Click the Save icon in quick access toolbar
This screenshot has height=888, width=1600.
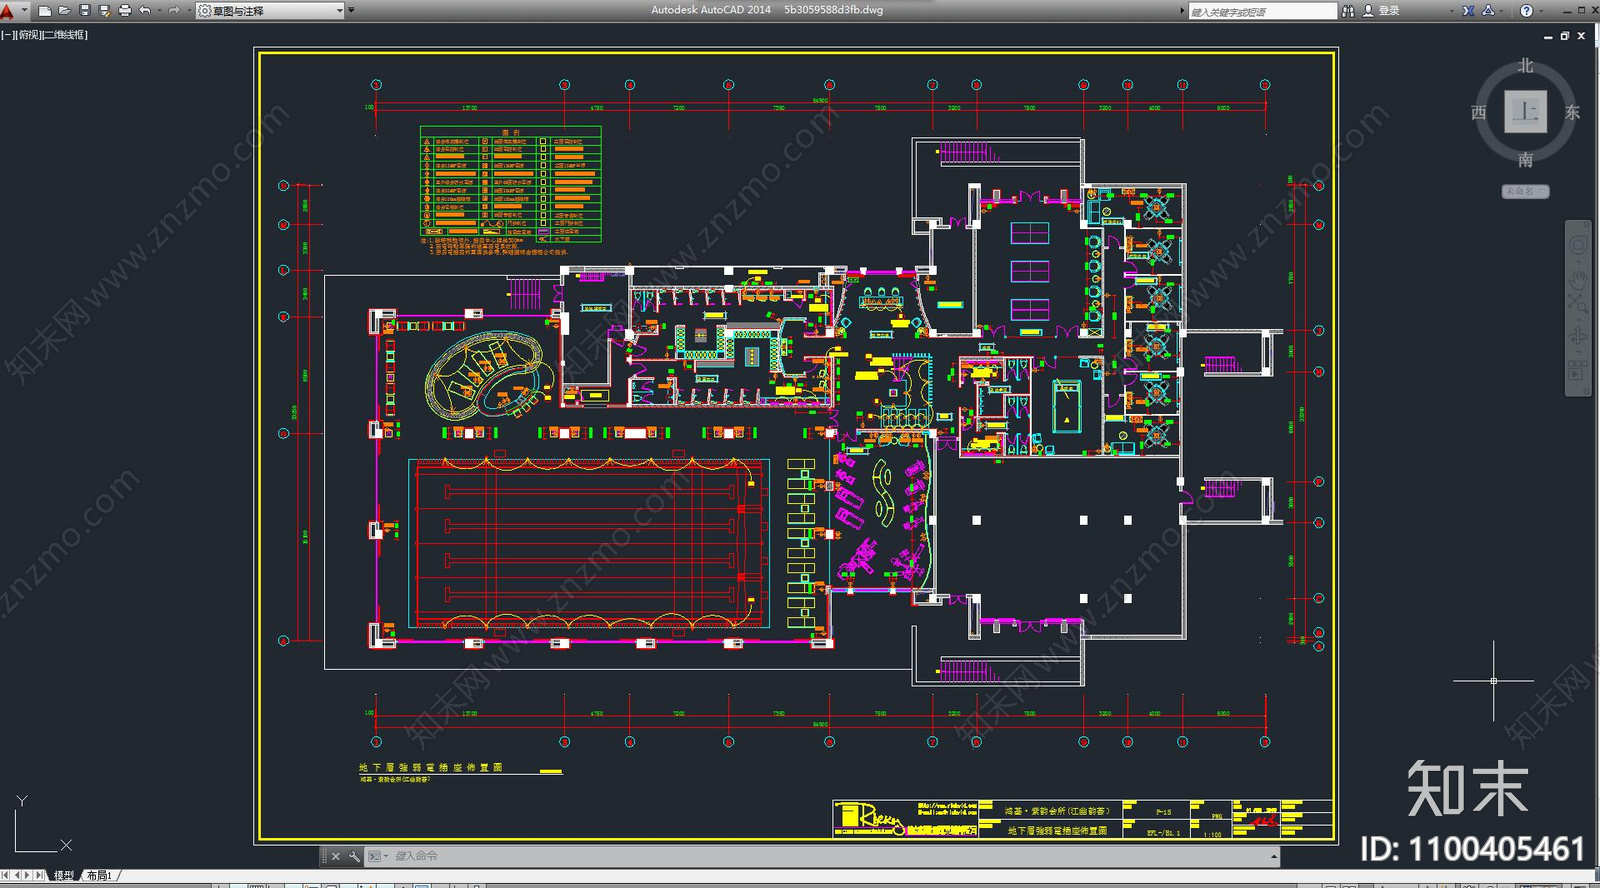coord(84,11)
